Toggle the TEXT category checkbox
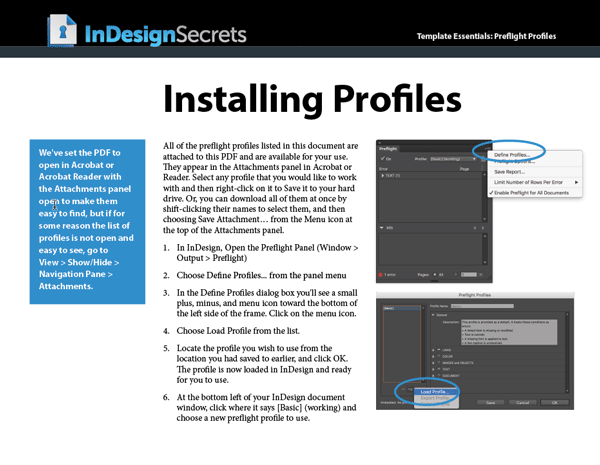This screenshot has width=600, height=465. point(439,369)
